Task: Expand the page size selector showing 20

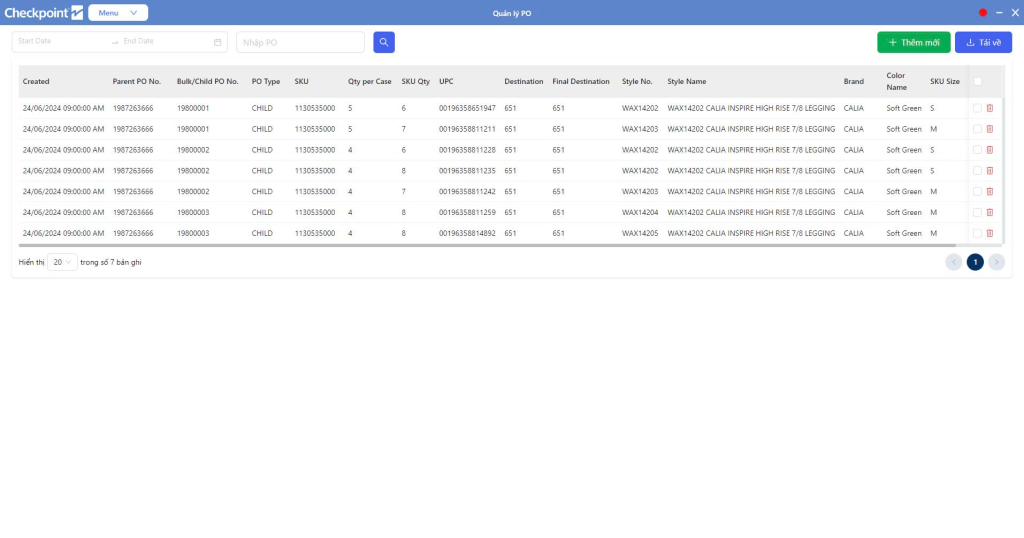Action: coord(63,262)
